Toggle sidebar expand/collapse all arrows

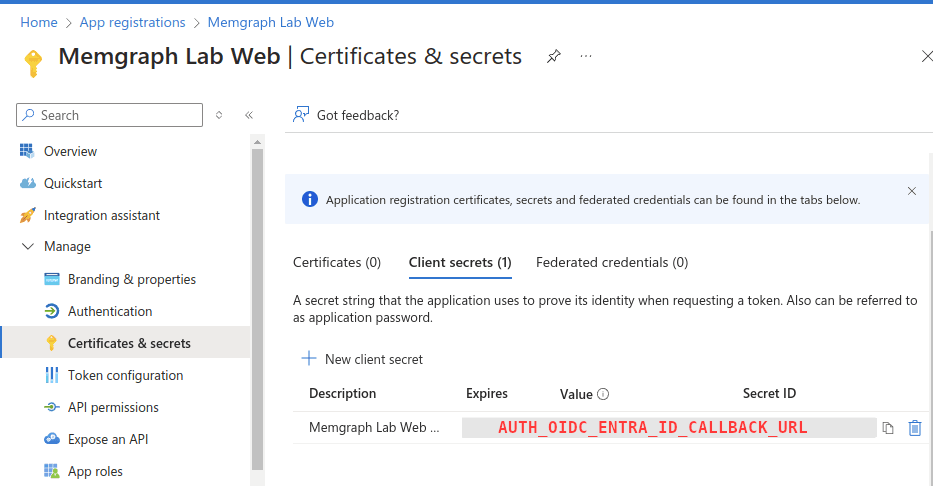tap(219, 115)
